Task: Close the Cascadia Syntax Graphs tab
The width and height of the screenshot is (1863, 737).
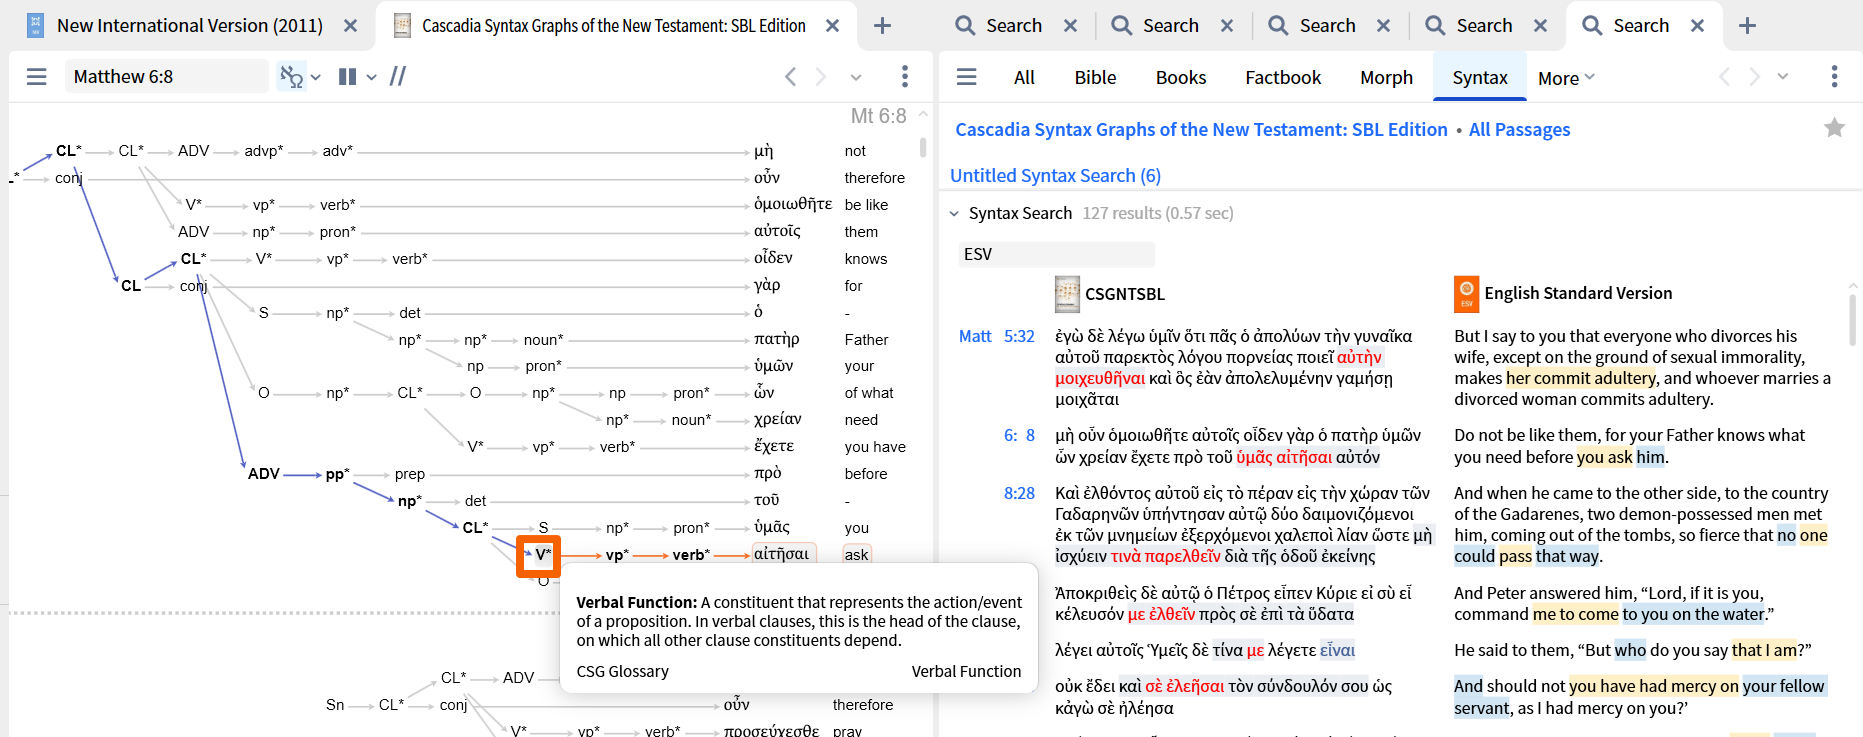Action: point(832,26)
